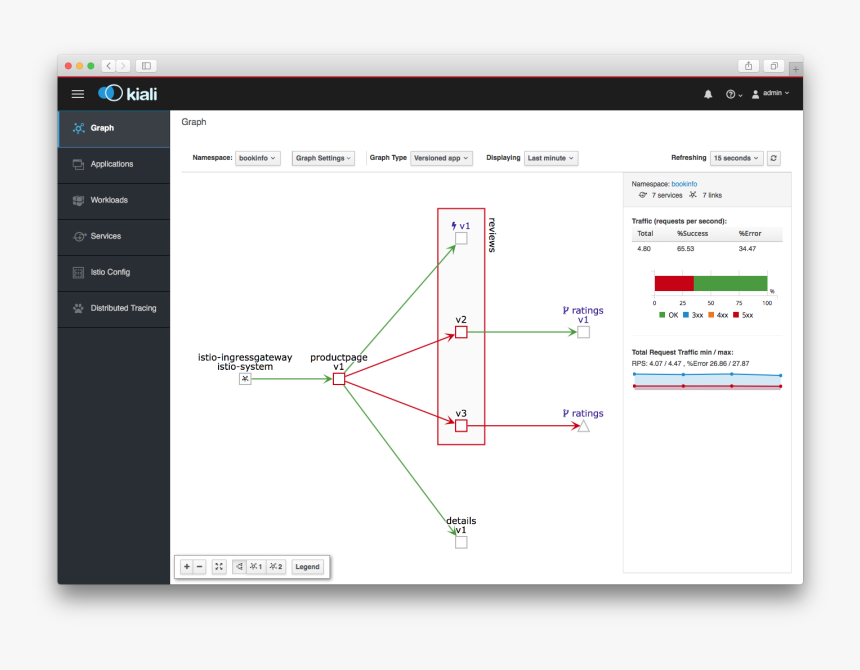
Task: Change the Refreshing interval dropdown
Action: (x=735, y=158)
